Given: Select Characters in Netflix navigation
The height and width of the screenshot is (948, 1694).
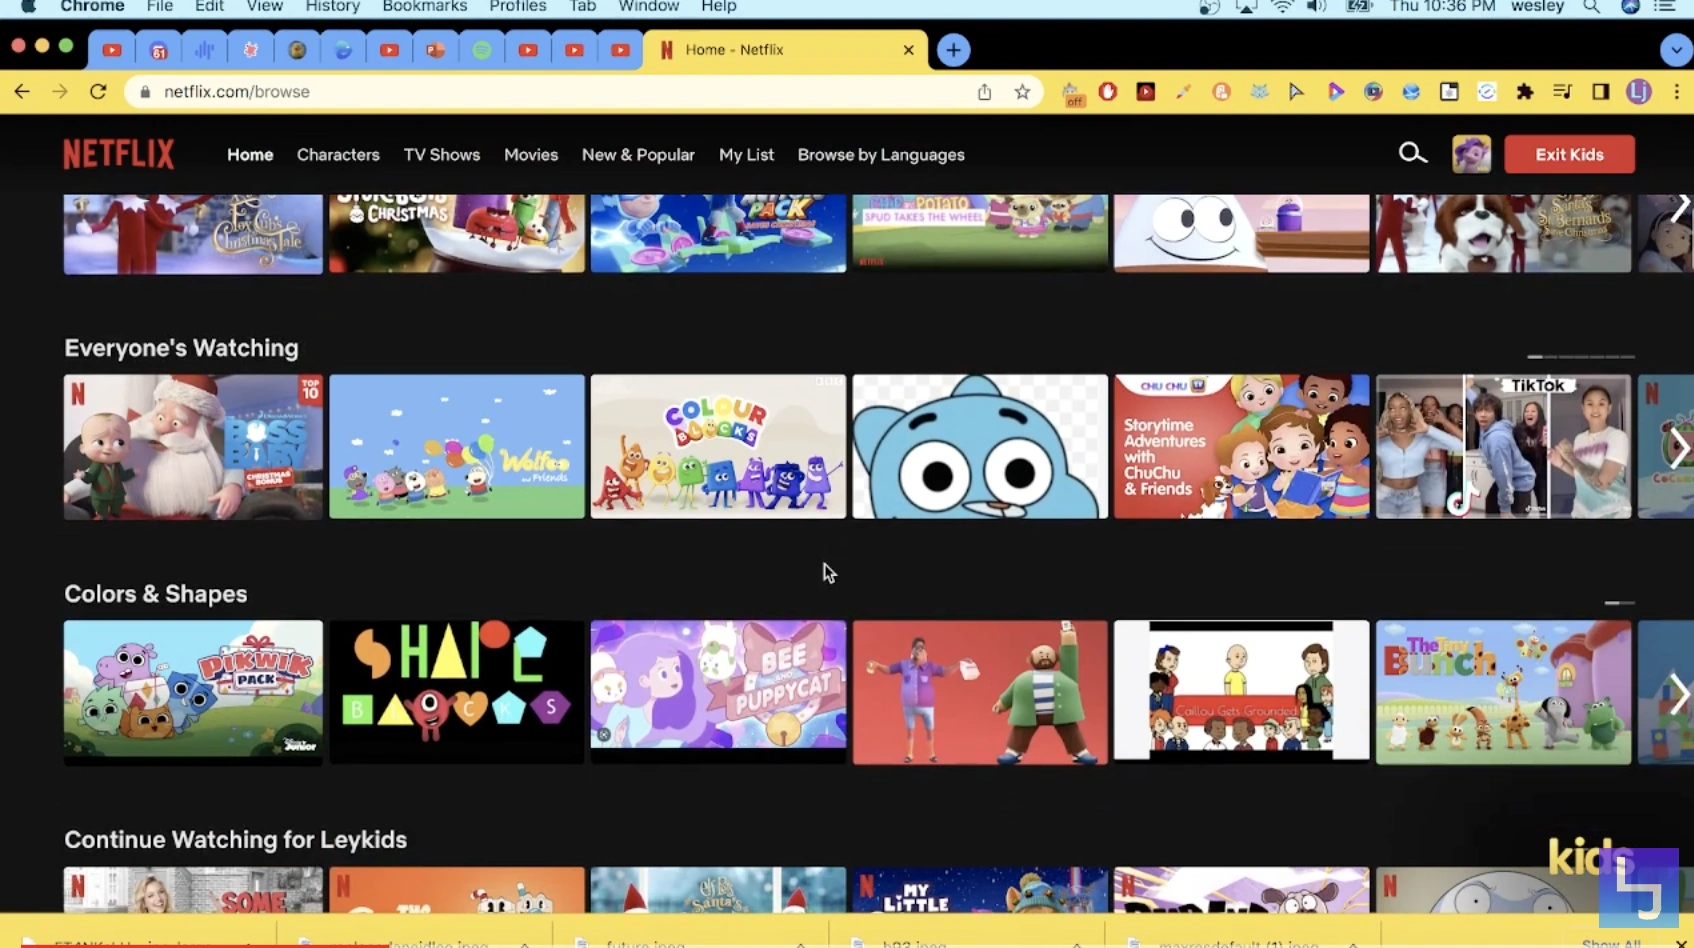Looking at the screenshot, I should (x=338, y=154).
